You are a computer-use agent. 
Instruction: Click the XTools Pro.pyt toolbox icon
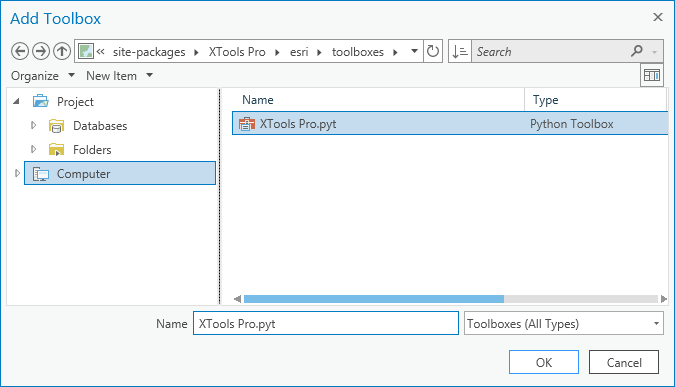click(247, 124)
